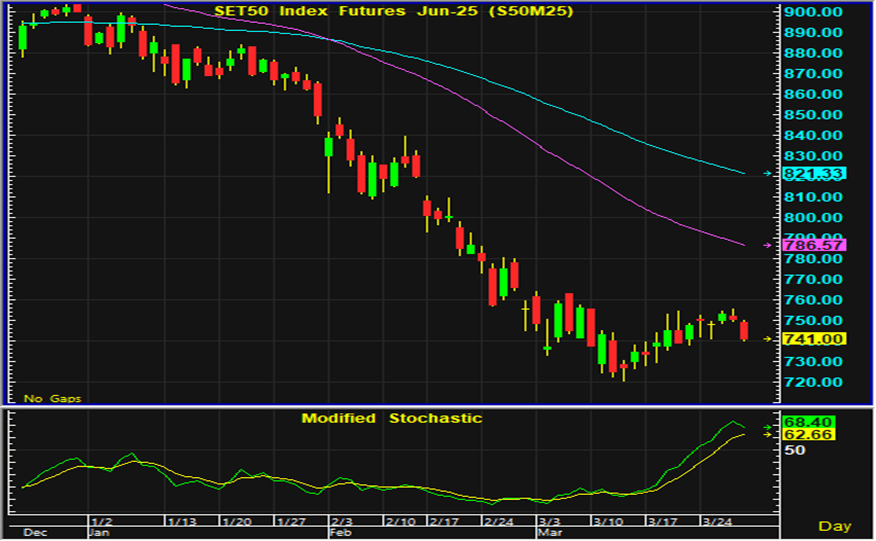This screenshot has height=541, width=876.
Task: Click the Feb month label on the time axis
Action: tap(339, 534)
